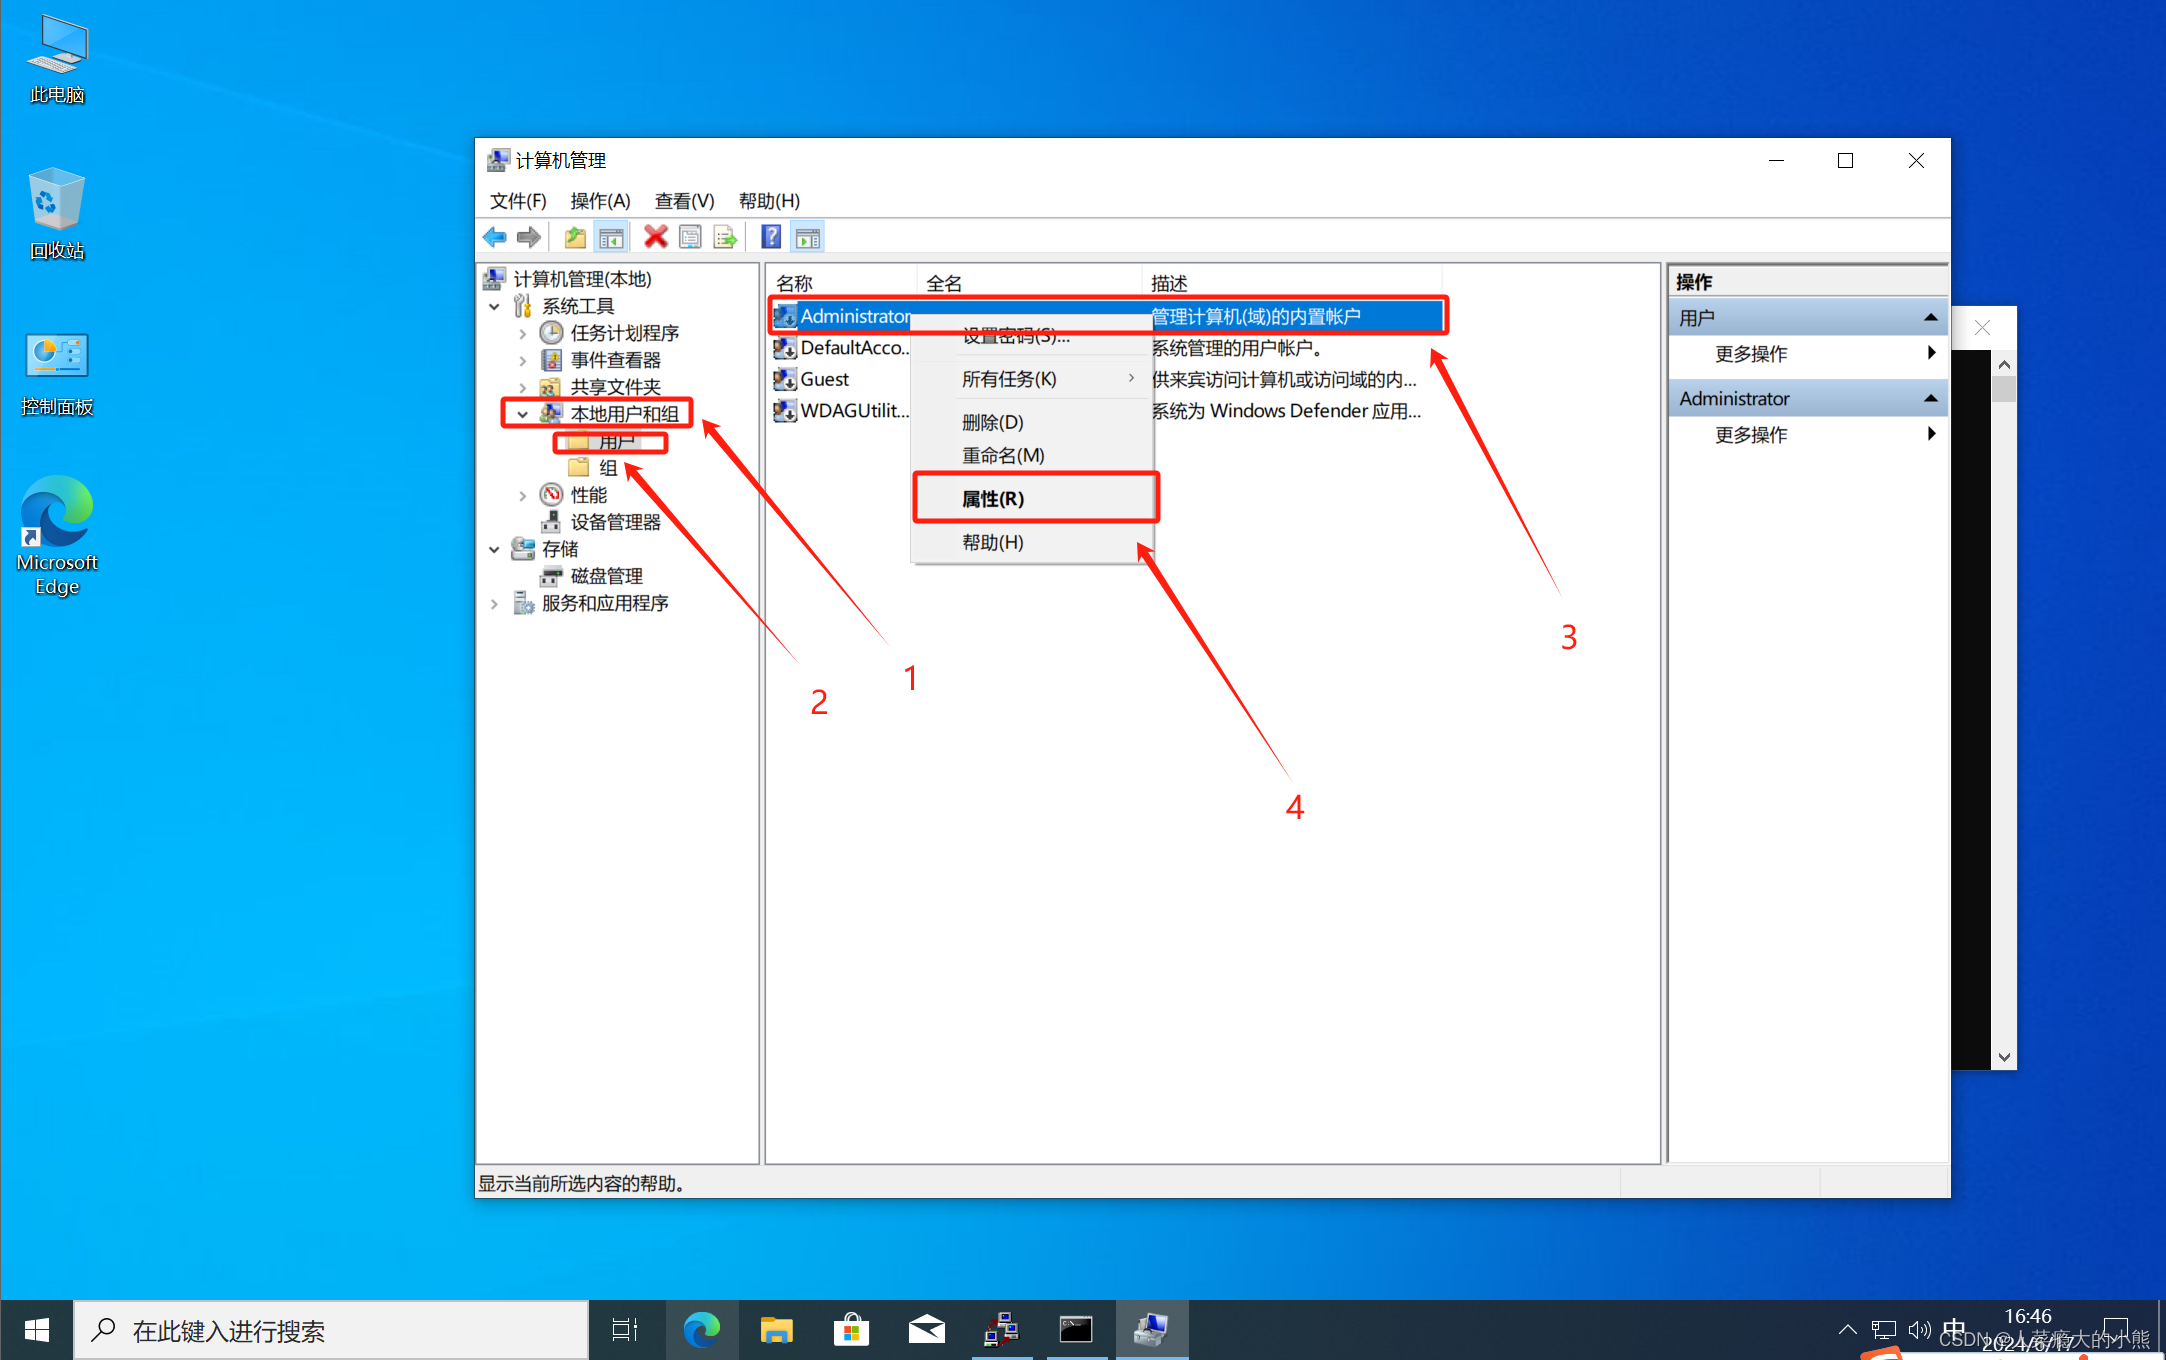This screenshot has width=2166, height=1360.
Task: Collapse the 系统工具 tree node
Action: [x=495, y=306]
